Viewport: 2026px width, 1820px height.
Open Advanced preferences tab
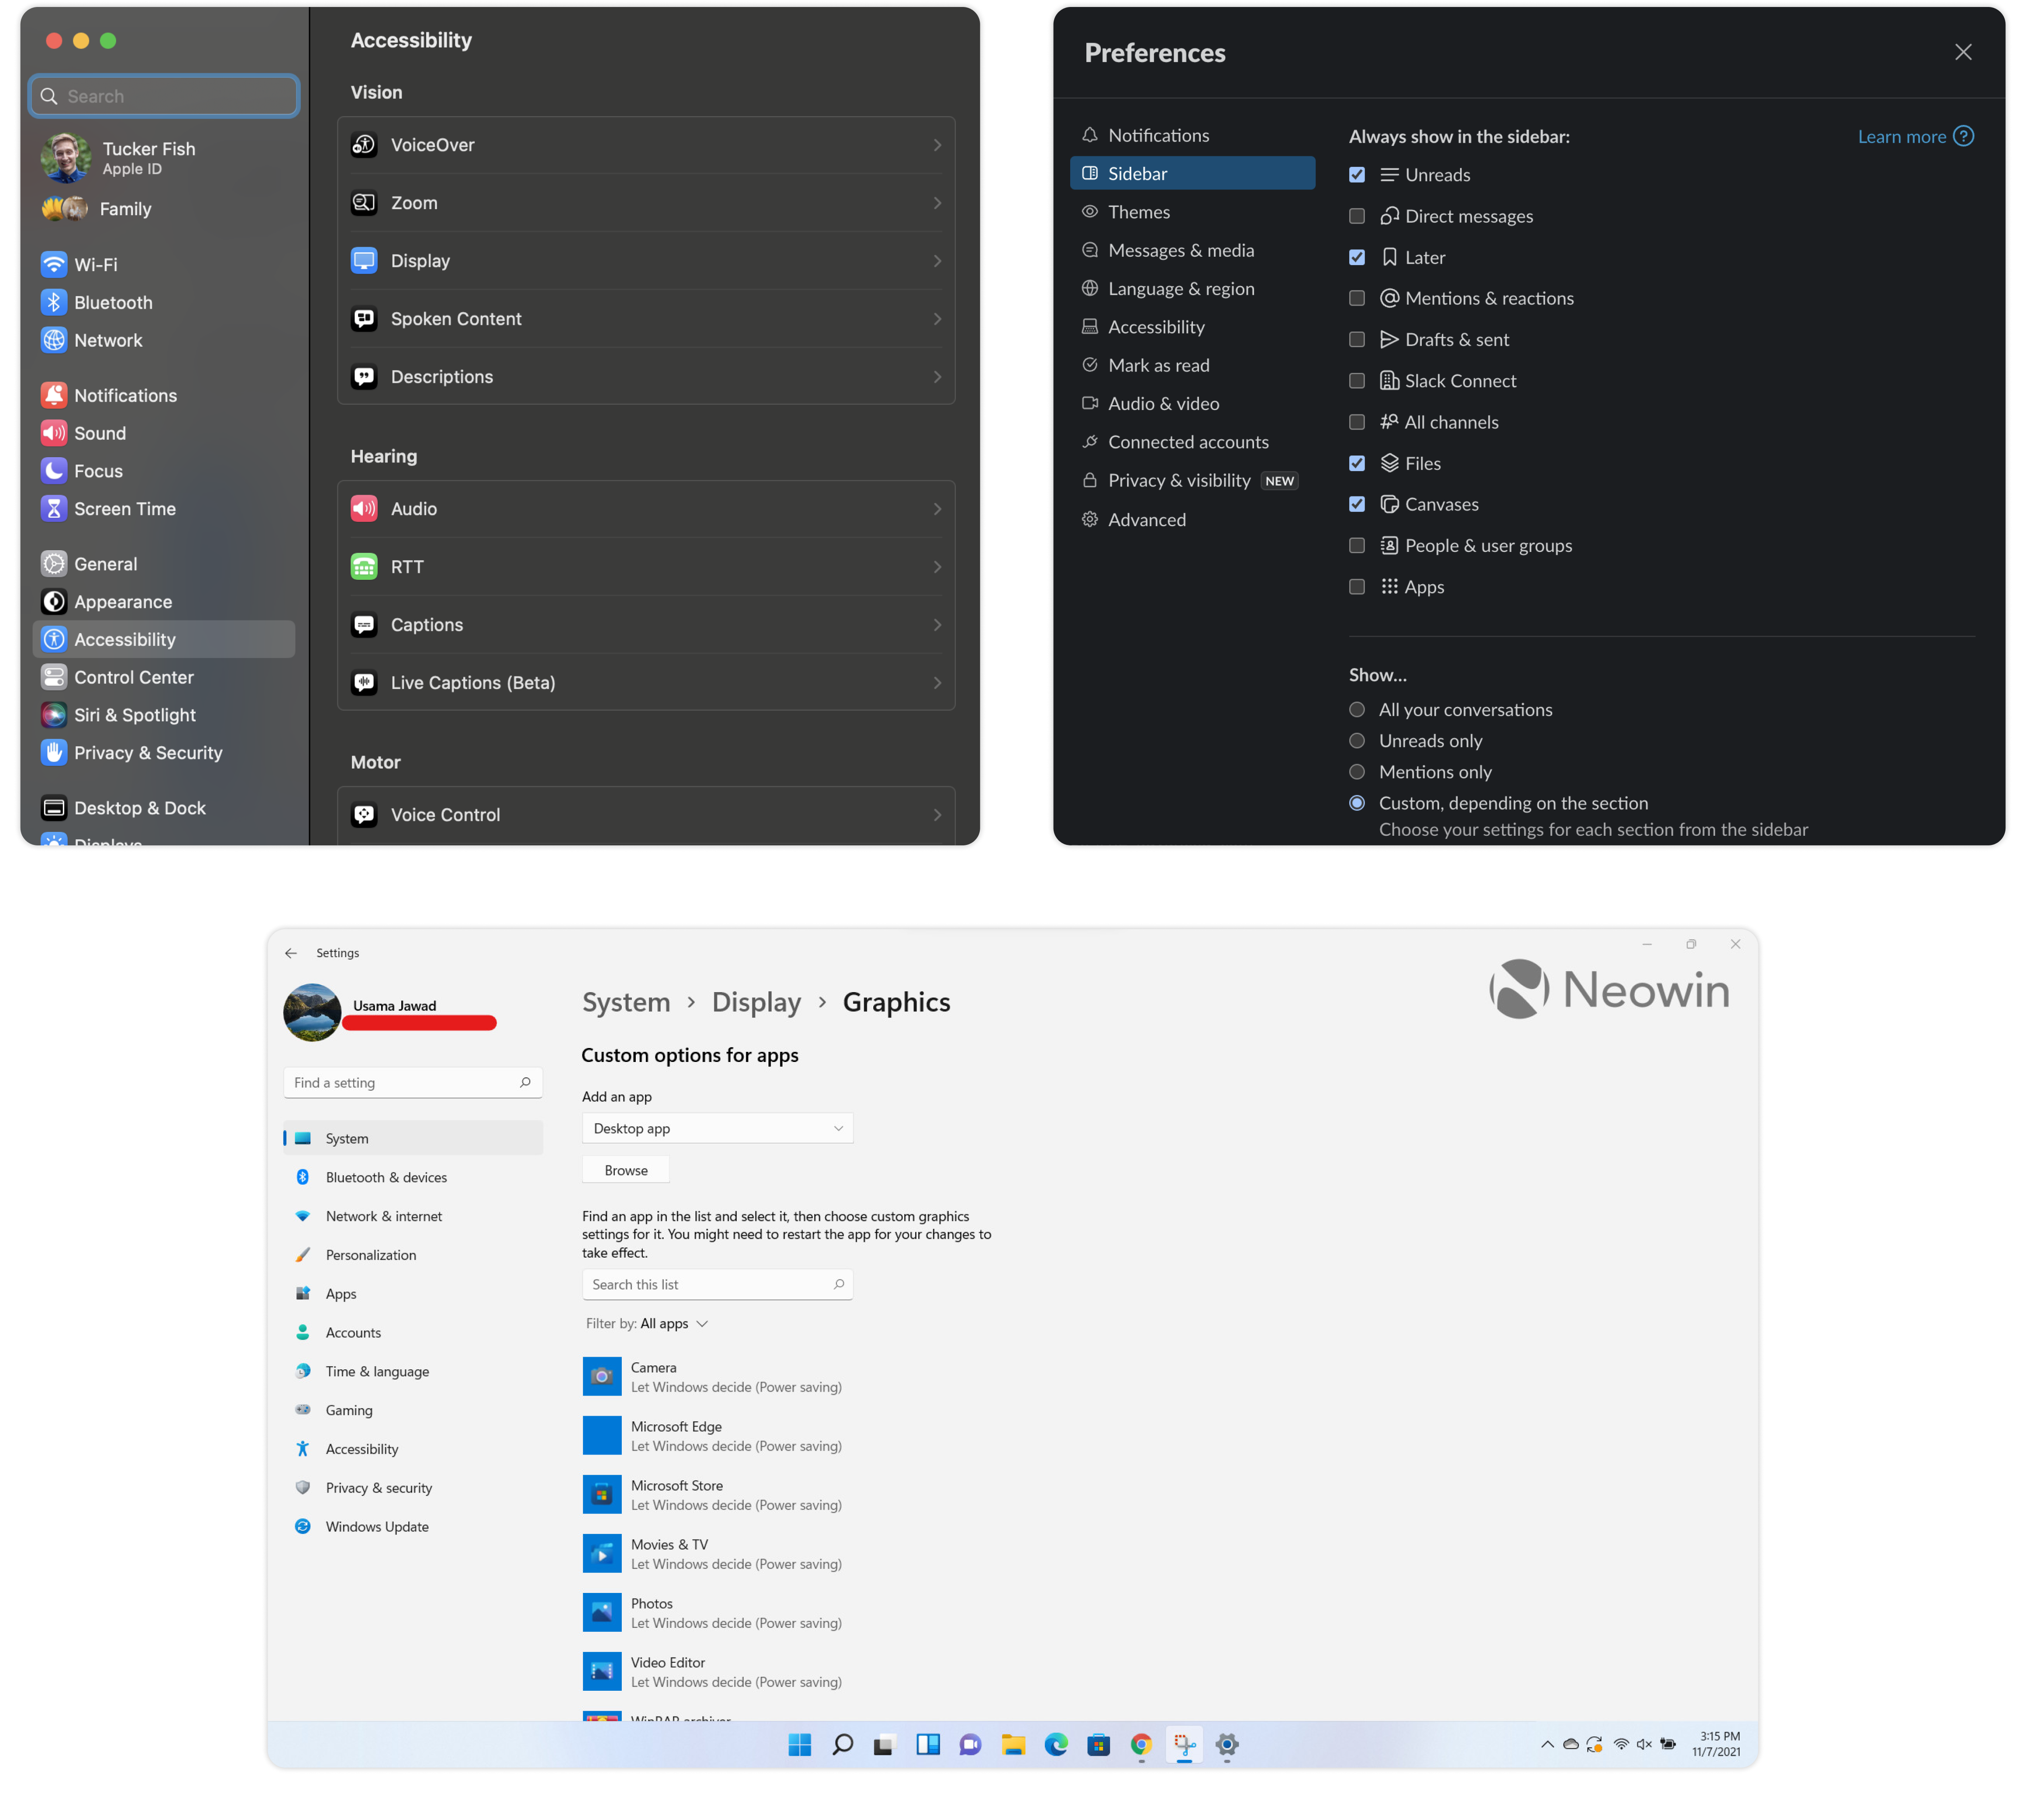[1192, 520]
